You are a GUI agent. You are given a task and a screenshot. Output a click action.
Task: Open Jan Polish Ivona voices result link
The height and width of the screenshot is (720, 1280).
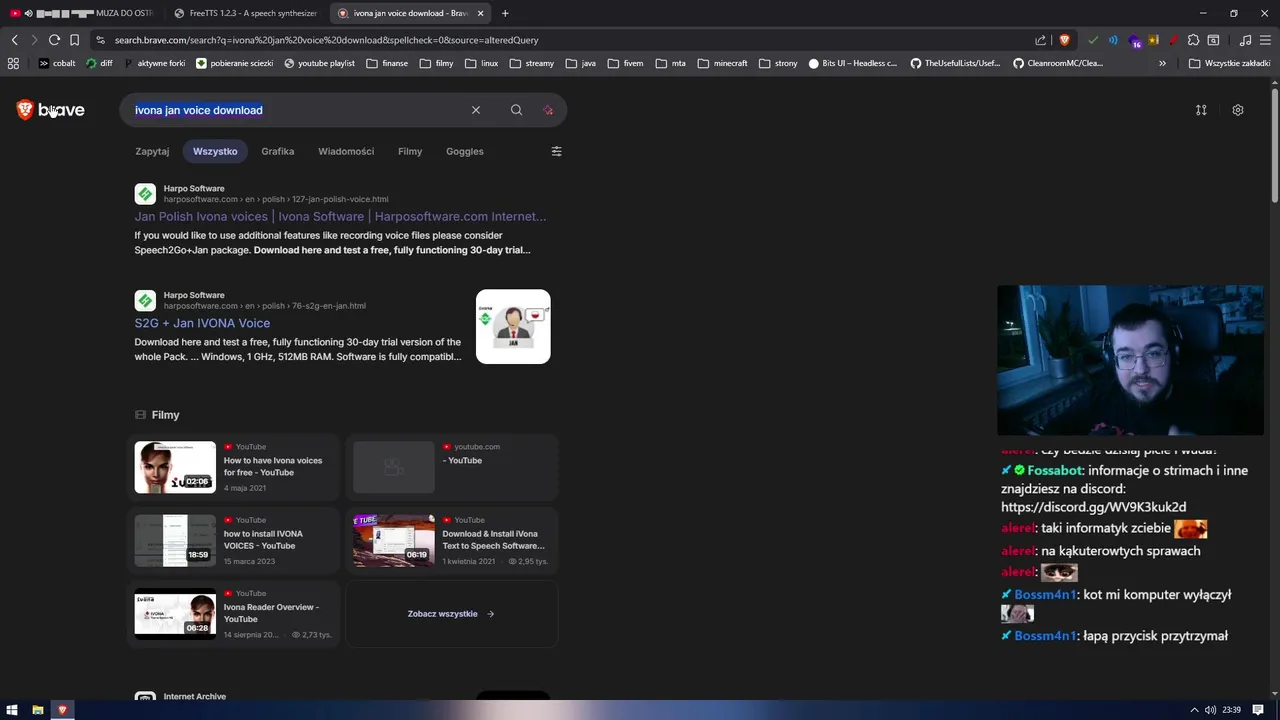[x=341, y=216]
